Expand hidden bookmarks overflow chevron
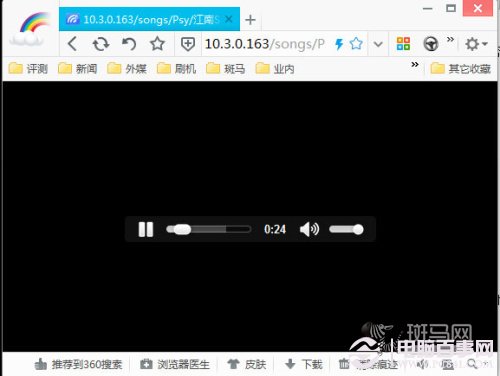This screenshot has width=500, height=376. point(415,64)
